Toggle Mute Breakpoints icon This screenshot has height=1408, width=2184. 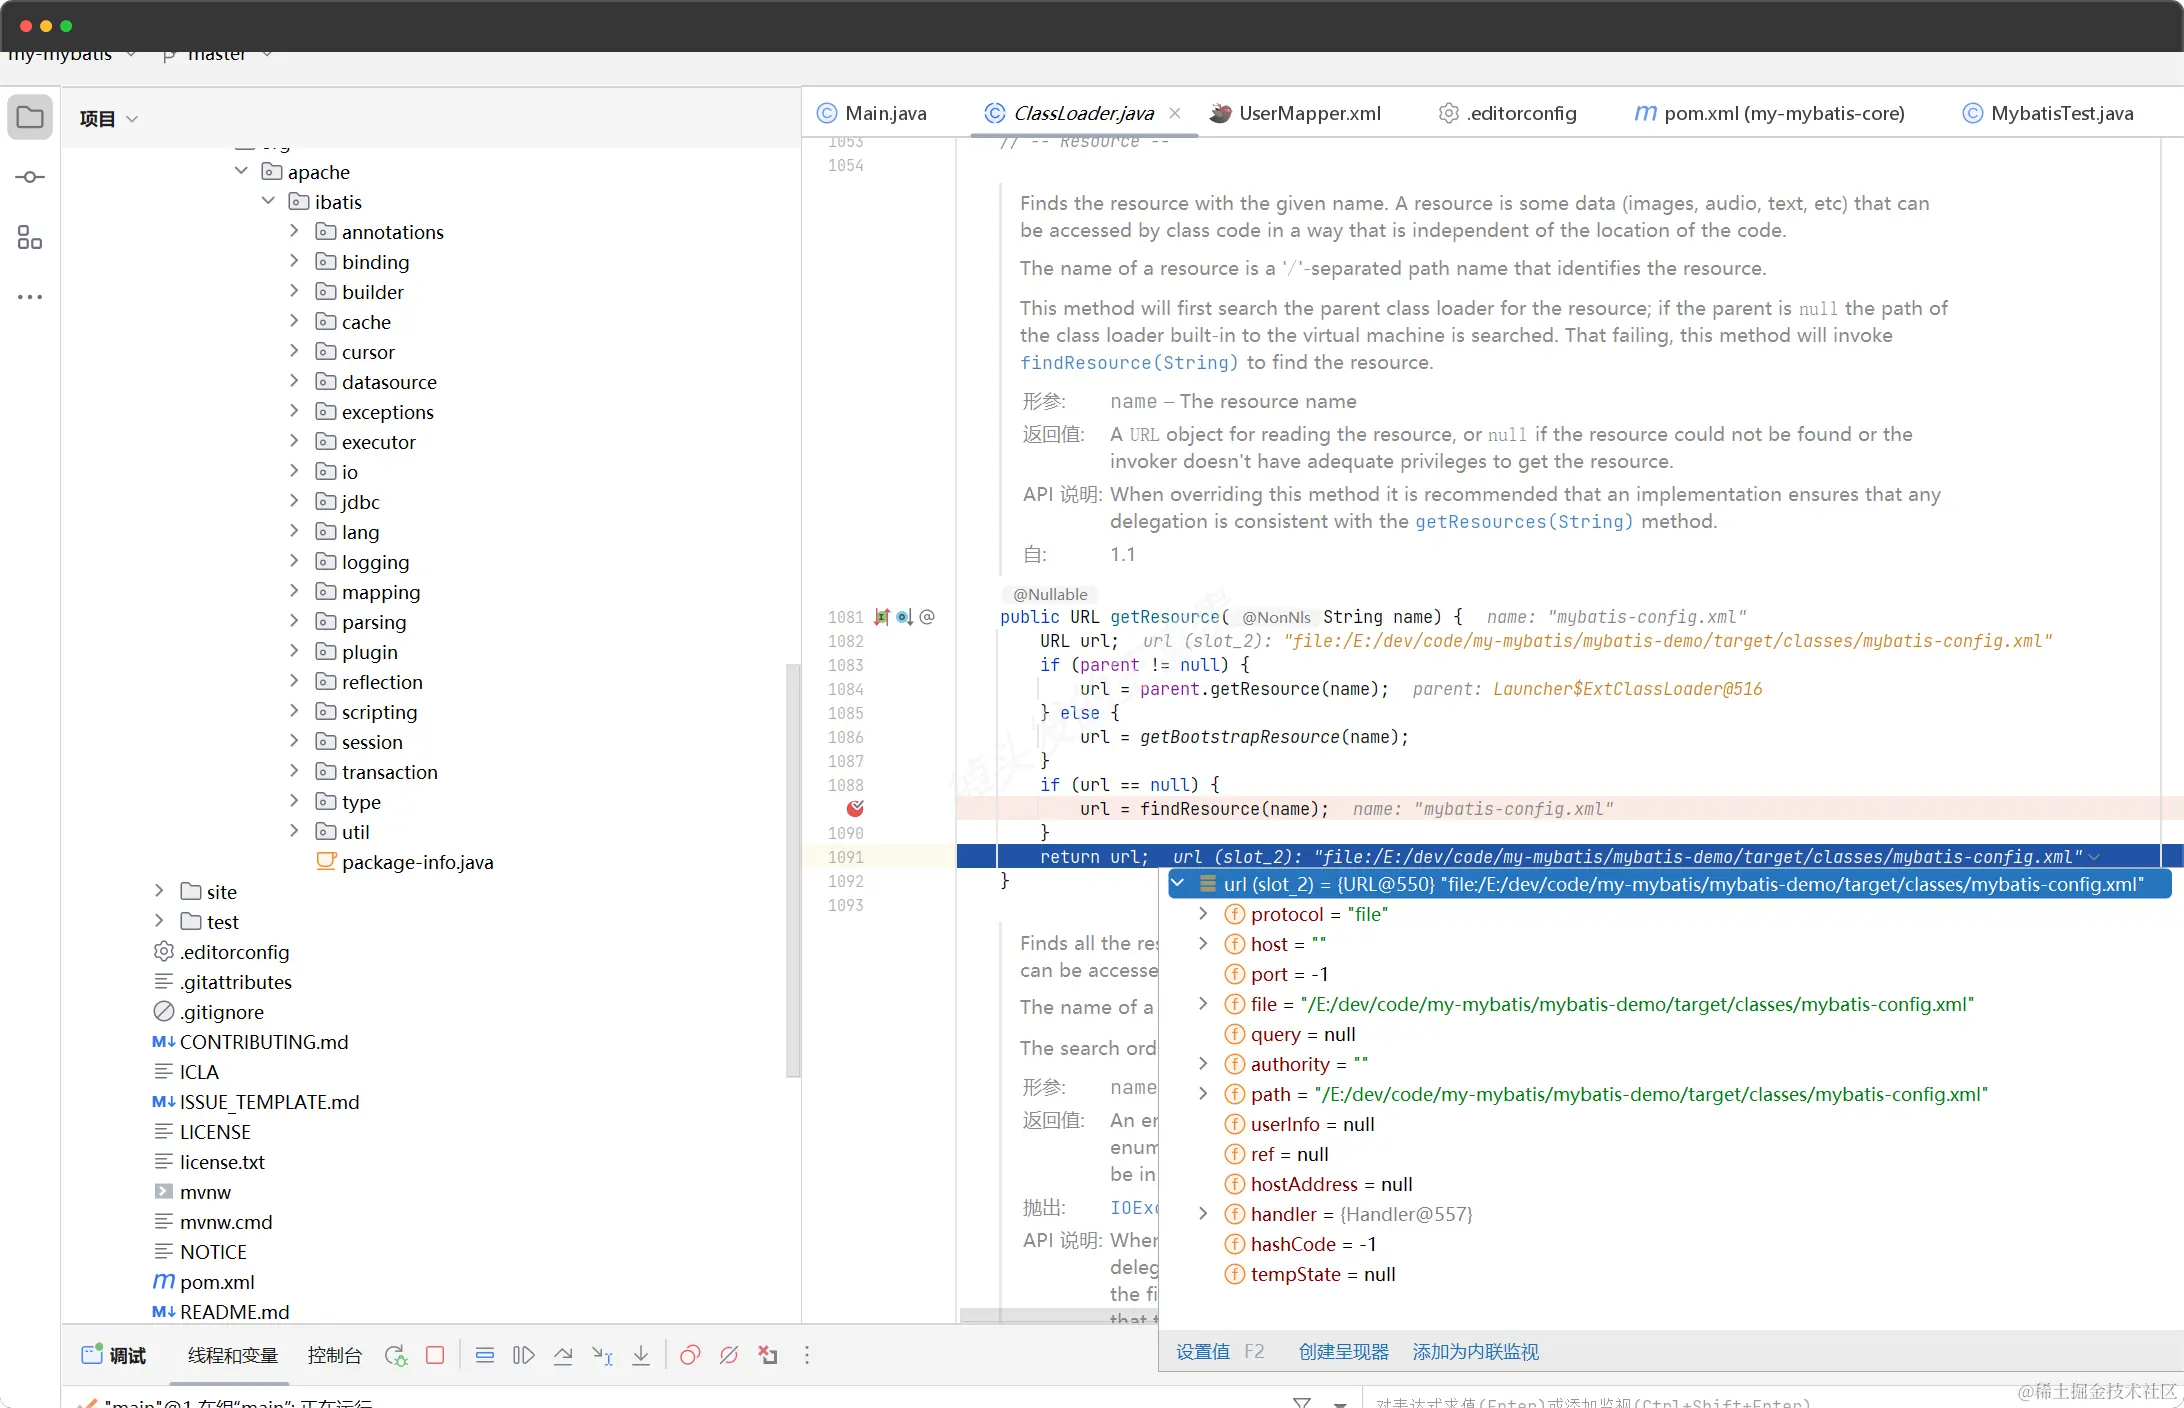pos(729,1356)
